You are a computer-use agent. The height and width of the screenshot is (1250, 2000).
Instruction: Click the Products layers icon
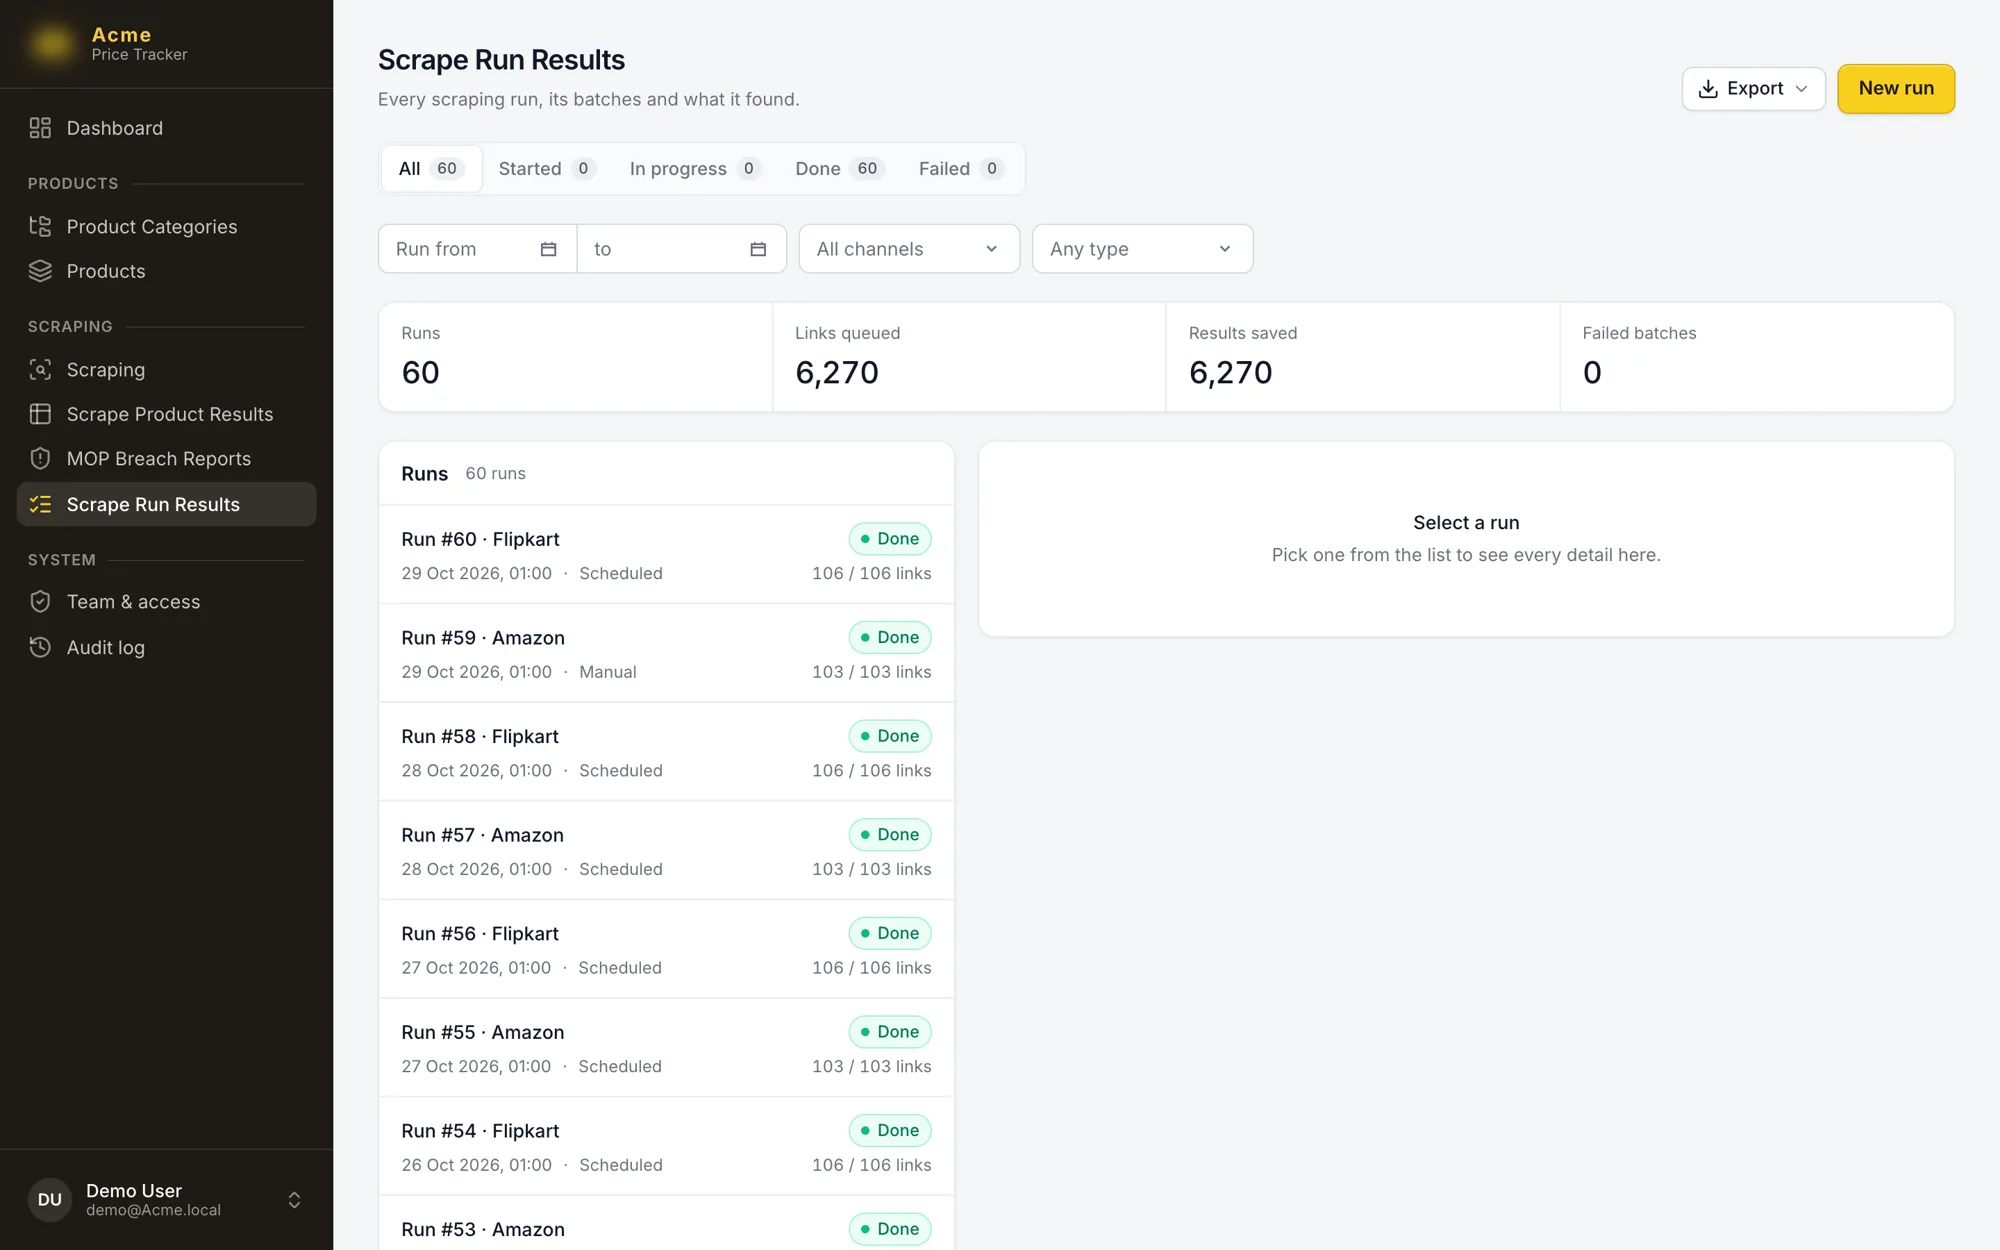tap(40, 271)
